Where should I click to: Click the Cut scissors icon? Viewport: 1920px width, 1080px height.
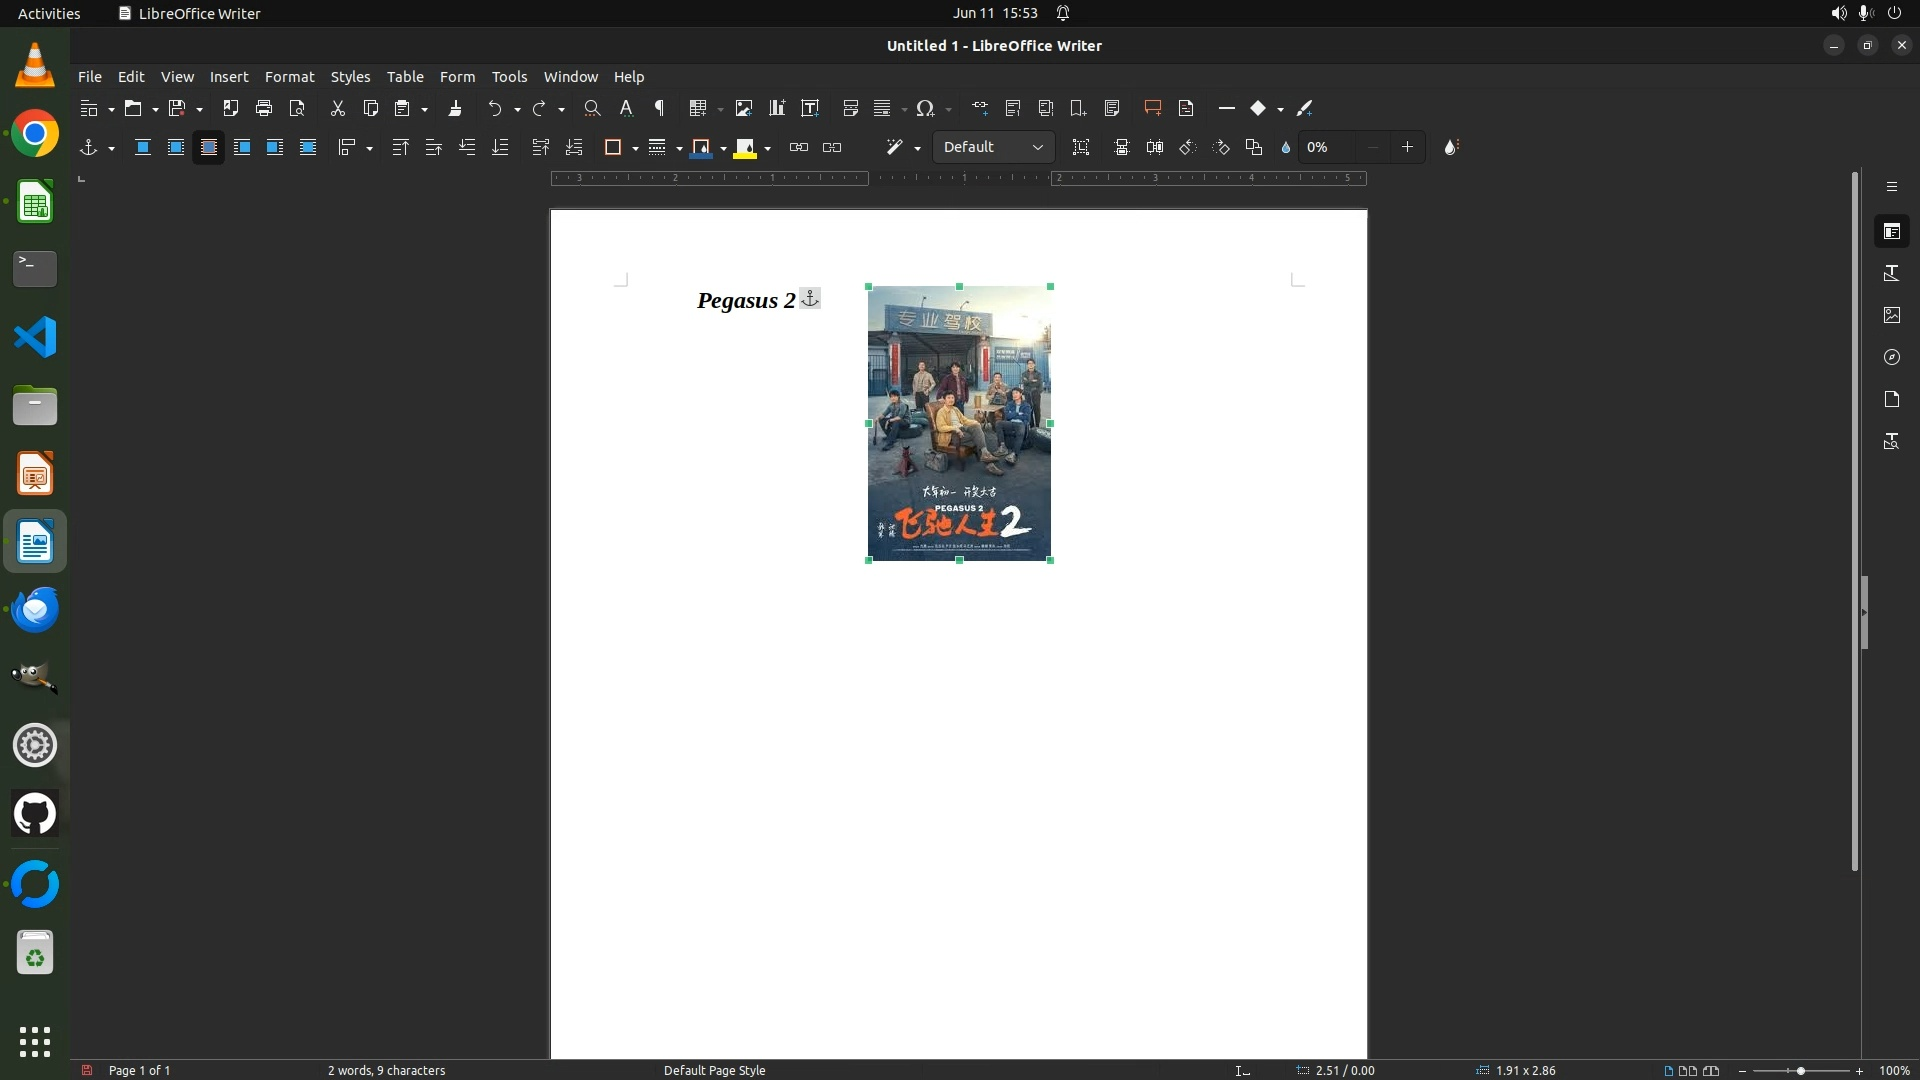point(337,108)
